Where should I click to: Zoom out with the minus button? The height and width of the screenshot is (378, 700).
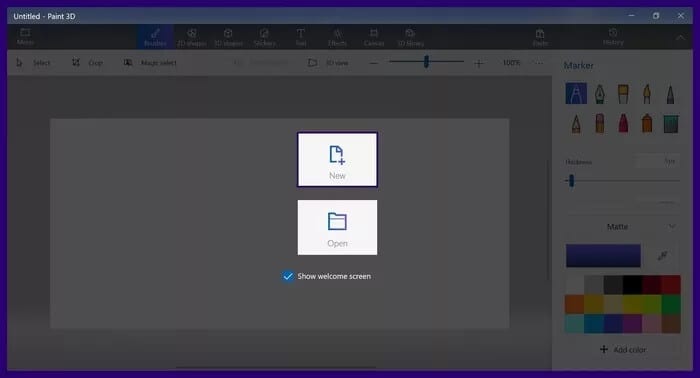374,63
